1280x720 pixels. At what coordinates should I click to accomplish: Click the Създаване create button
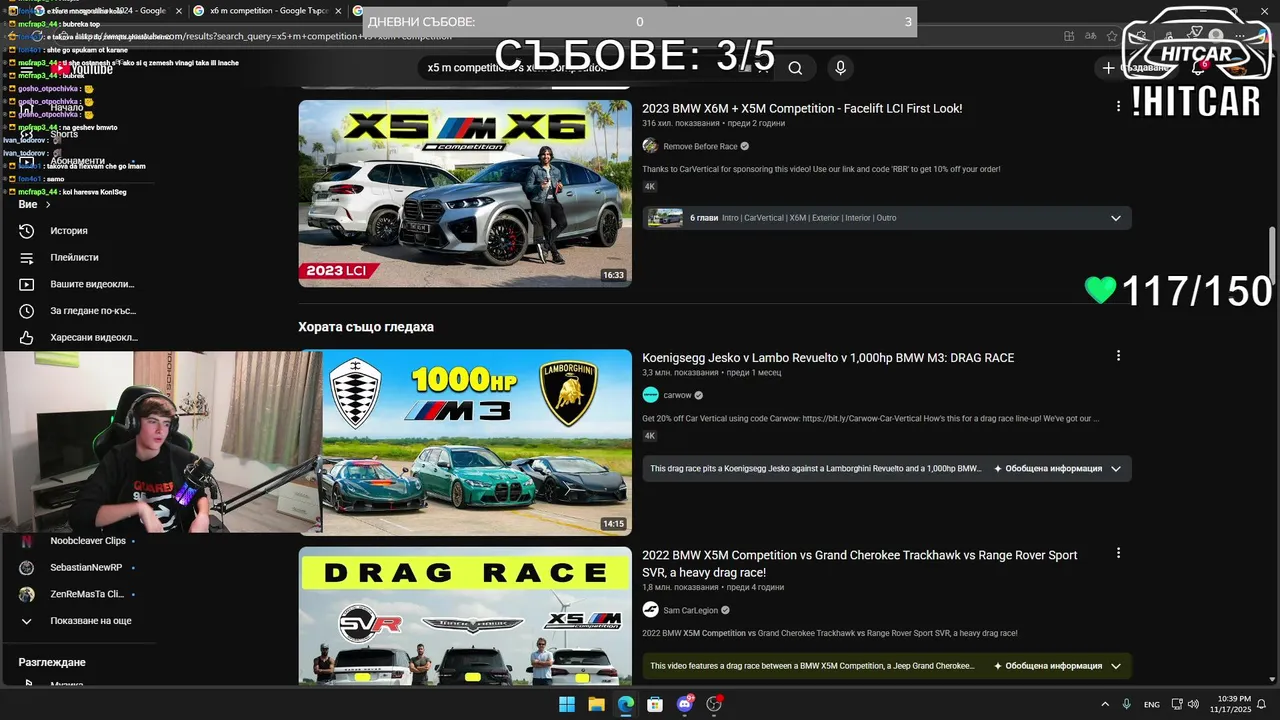[1135, 68]
